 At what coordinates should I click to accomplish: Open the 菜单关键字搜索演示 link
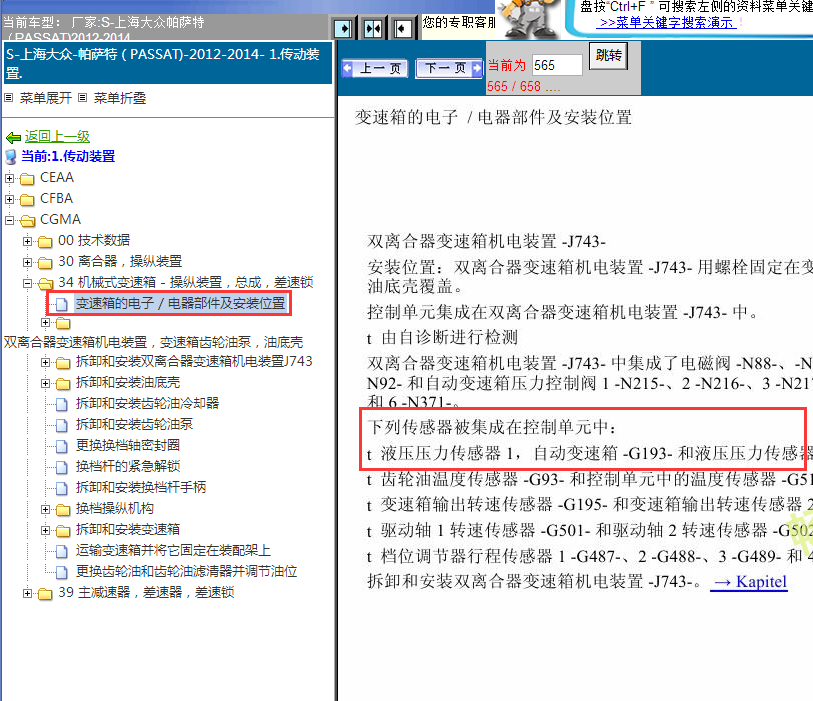(666, 23)
